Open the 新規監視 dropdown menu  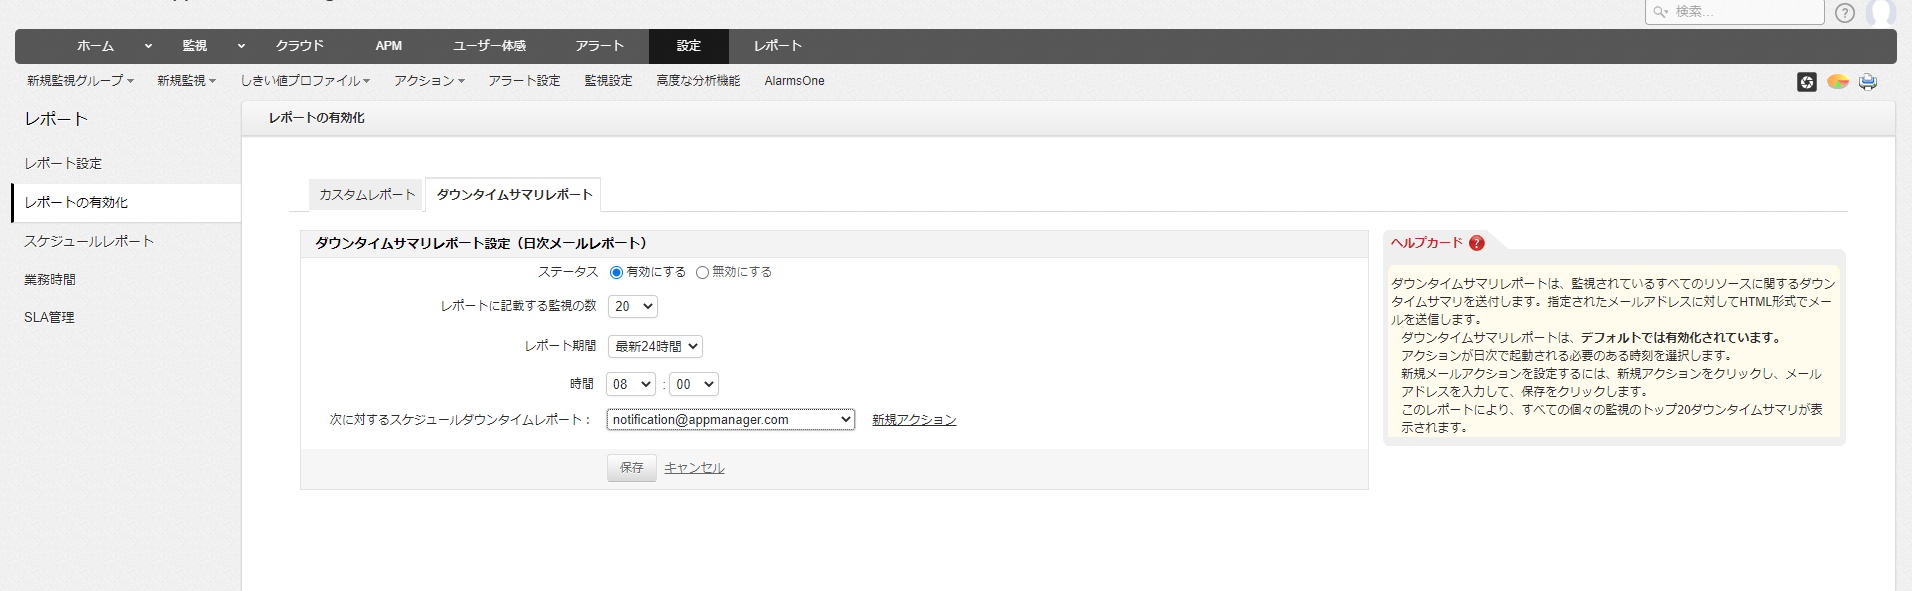pyautogui.click(x=186, y=81)
